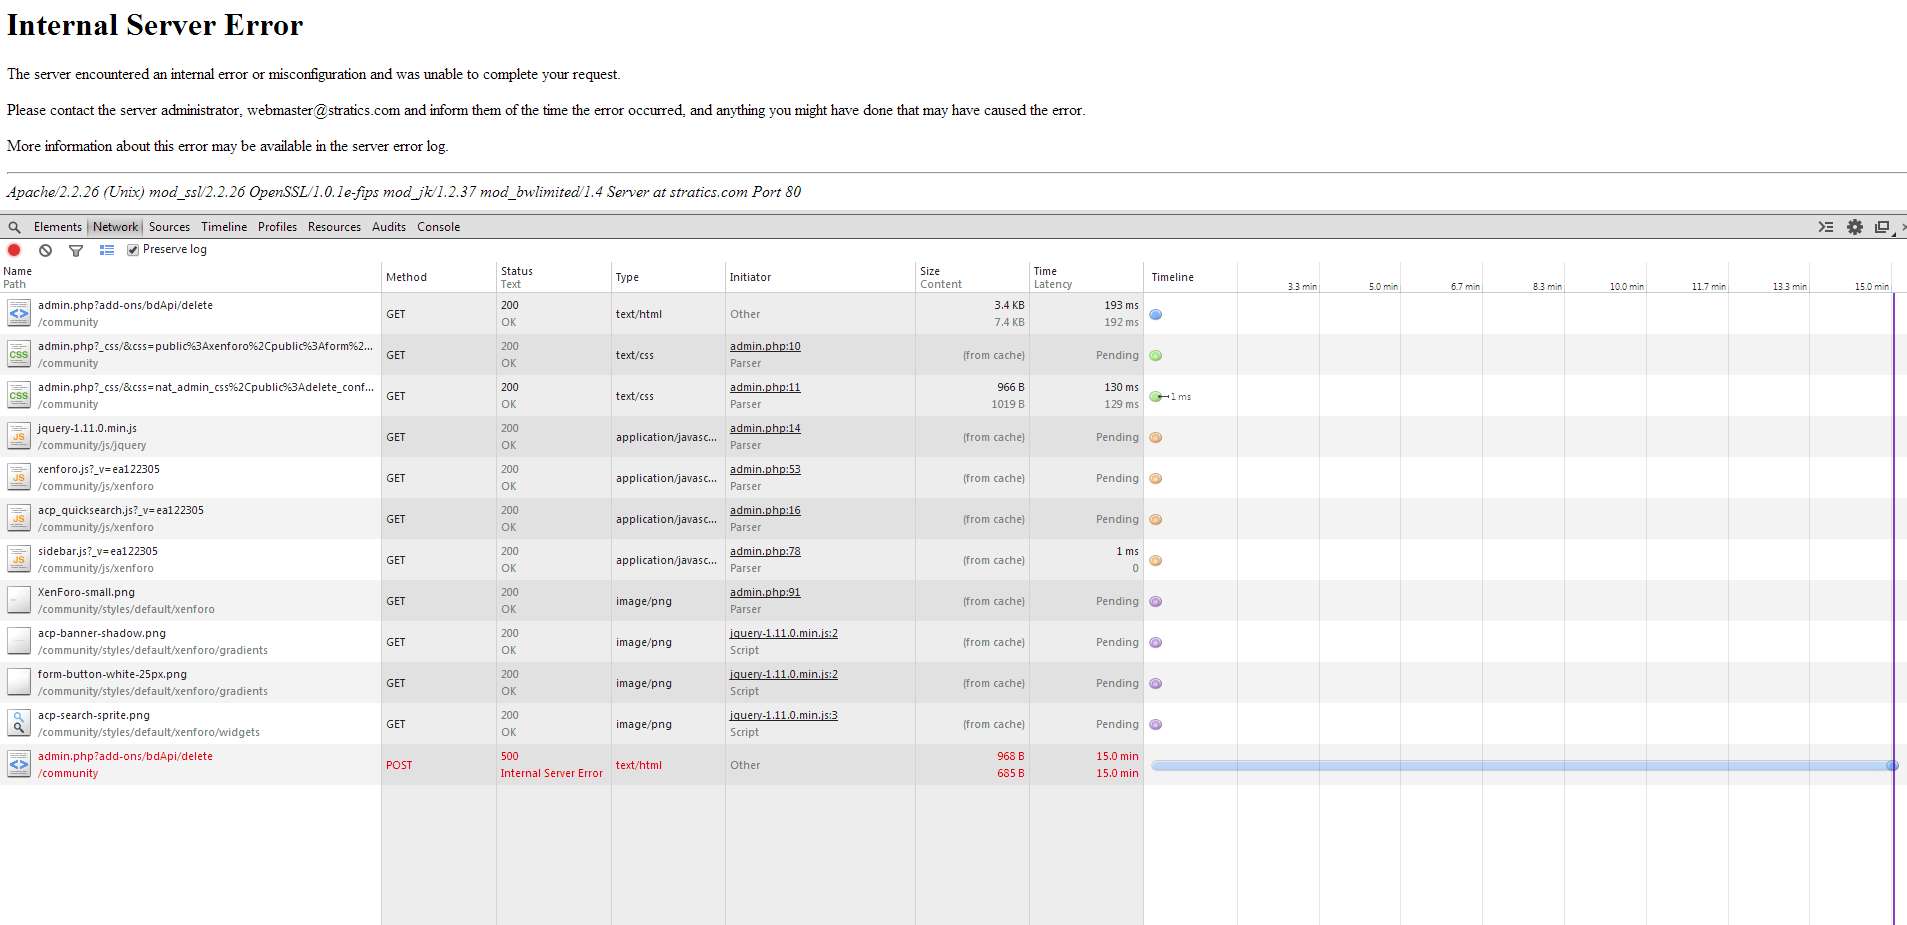The height and width of the screenshot is (925, 1907).
Task: Open the network filter funnel
Action: coord(76,250)
